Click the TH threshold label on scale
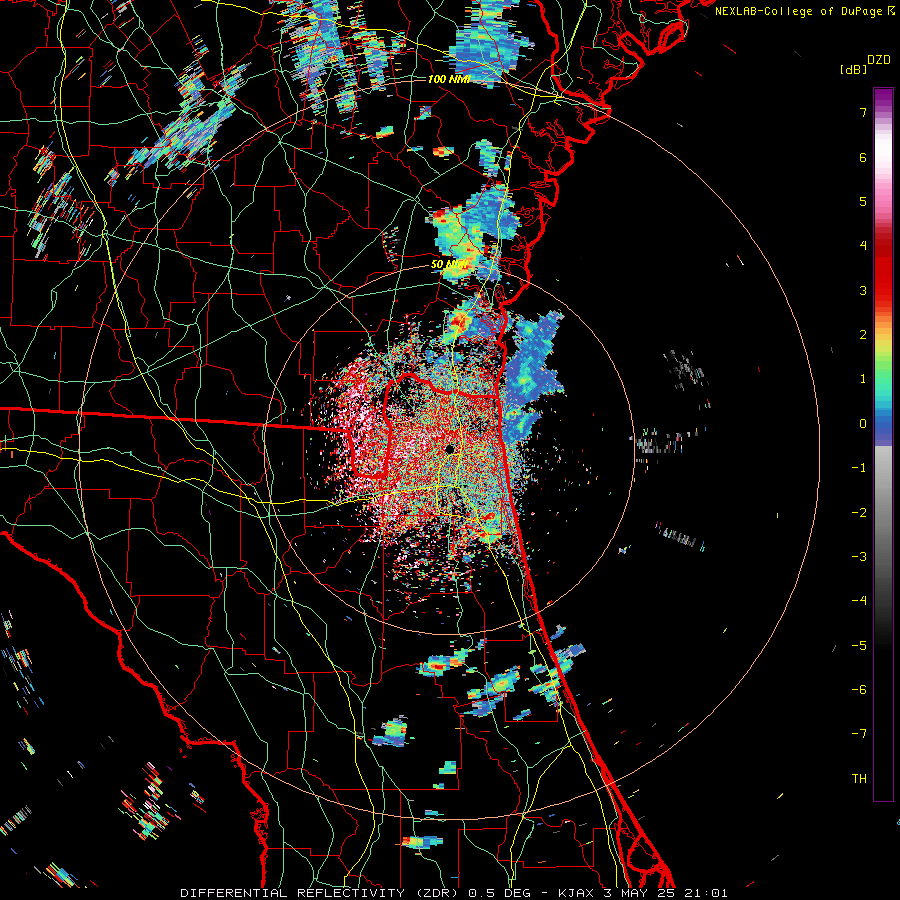The height and width of the screenshot is (900, 900). tap(859, 779)
